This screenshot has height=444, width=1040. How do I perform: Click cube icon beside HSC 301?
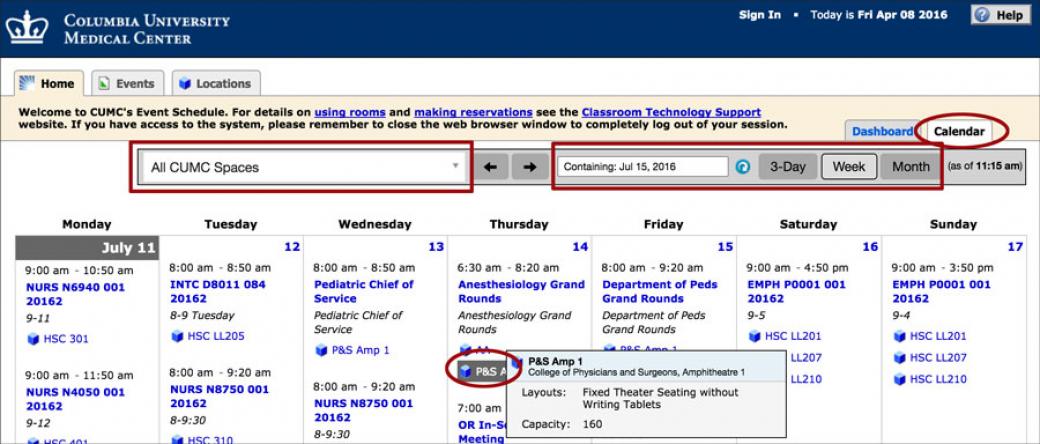click(x=33, y=339)
